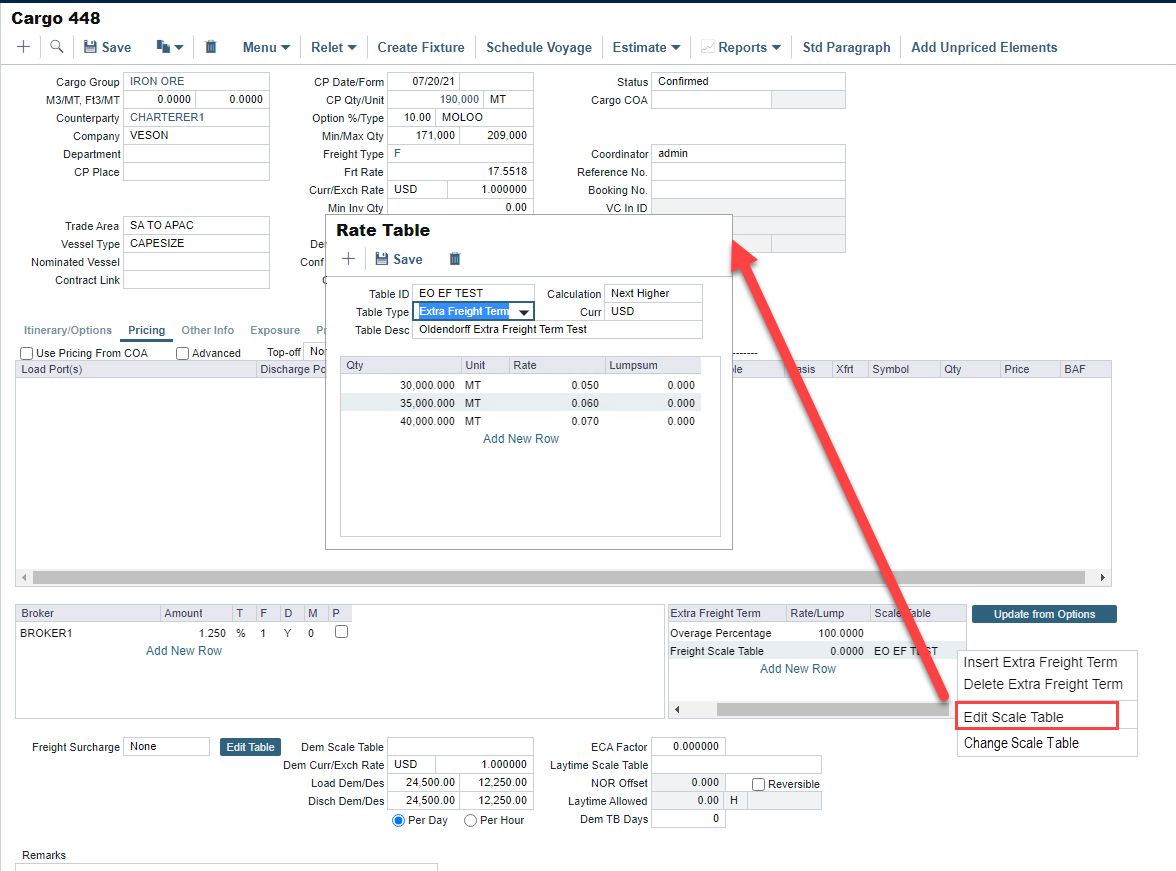Viewport: 1176px width, 871px height.
Task: Click the plus icon in Rate Table
Action: [x=349, y=259]
